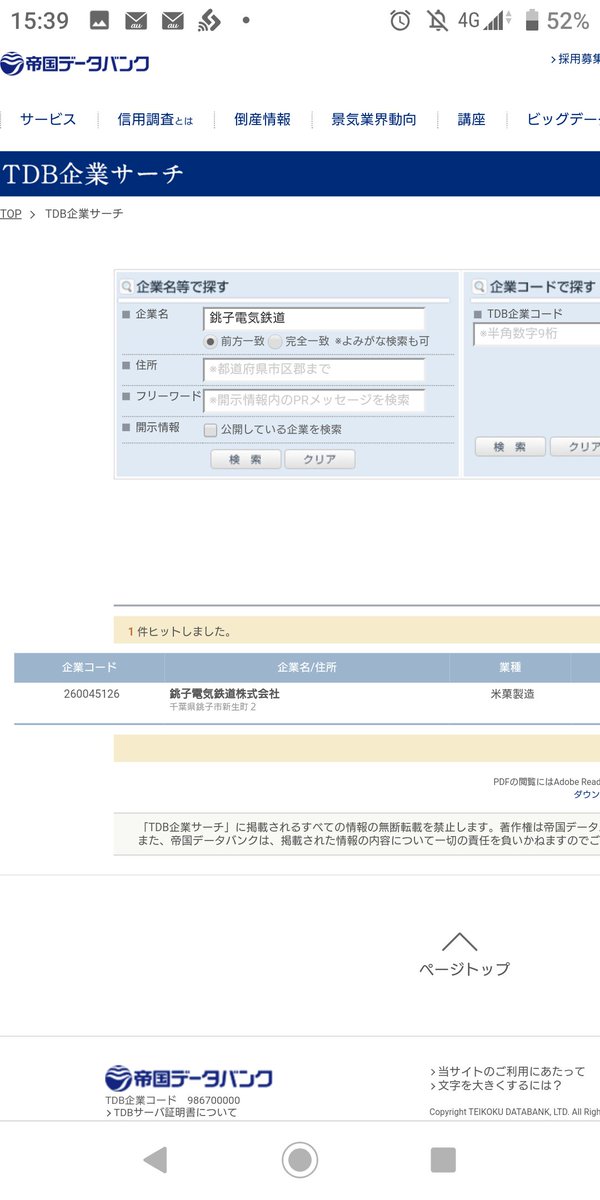600x1200 pixels.
Task: Open 当サイトのご利用にあたって footer link
Action: tap(509, 1071)
